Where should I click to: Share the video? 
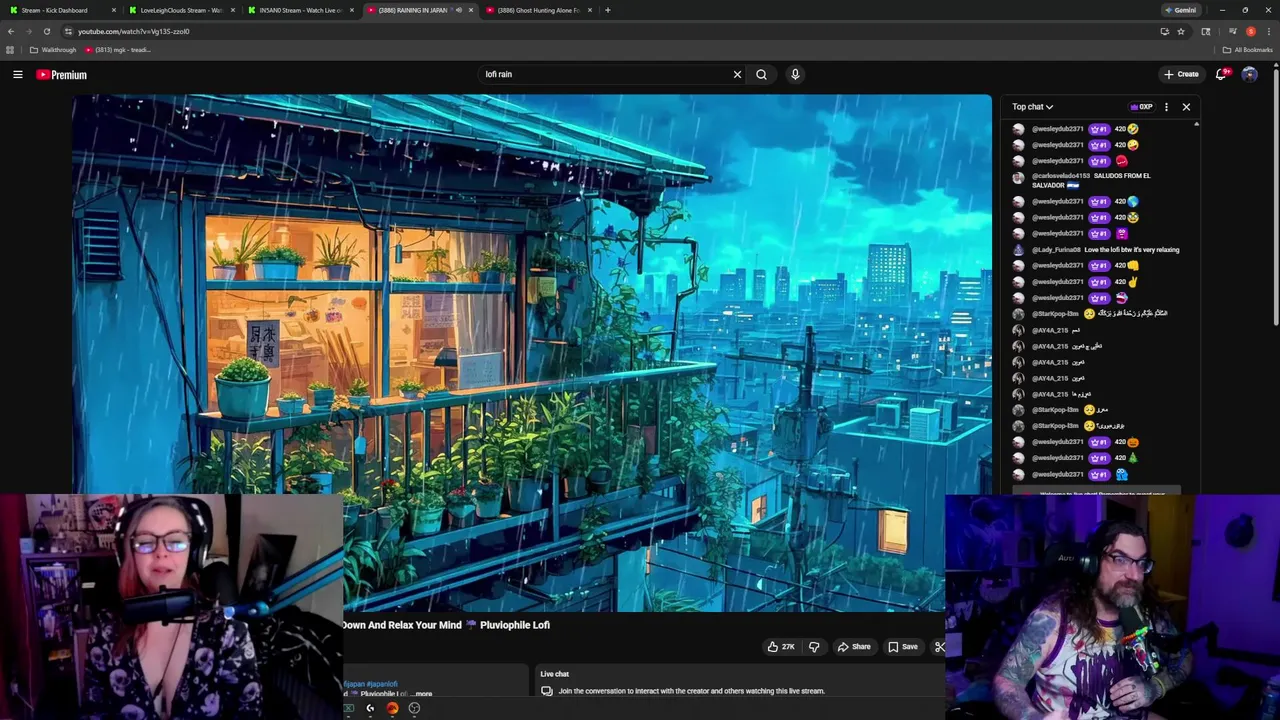pos(854,647)
